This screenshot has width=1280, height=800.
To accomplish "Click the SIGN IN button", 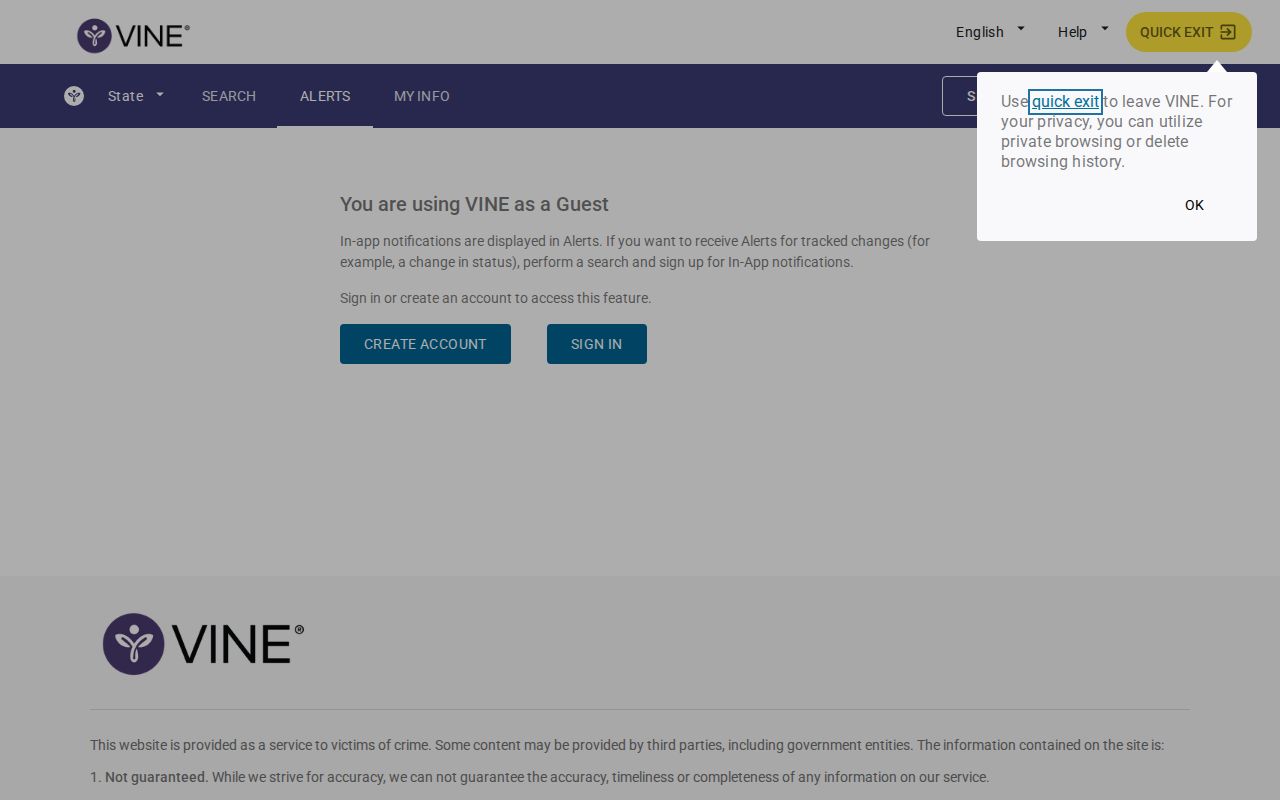I will [x=597, y=344].
